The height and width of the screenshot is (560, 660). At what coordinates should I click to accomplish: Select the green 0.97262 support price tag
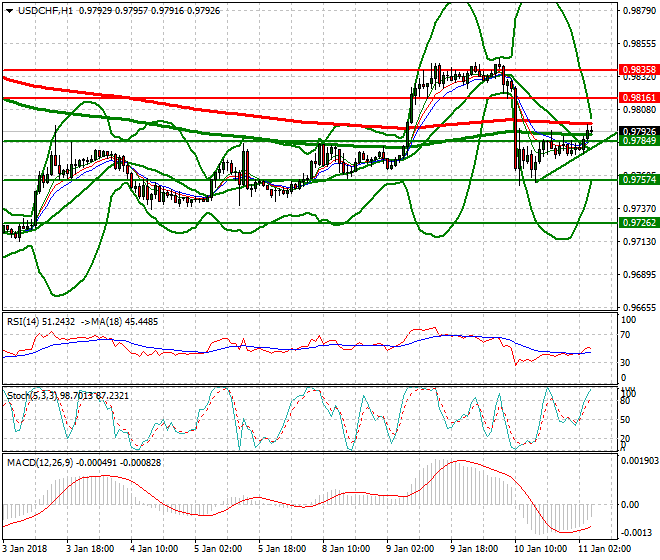tap(639, 223)
